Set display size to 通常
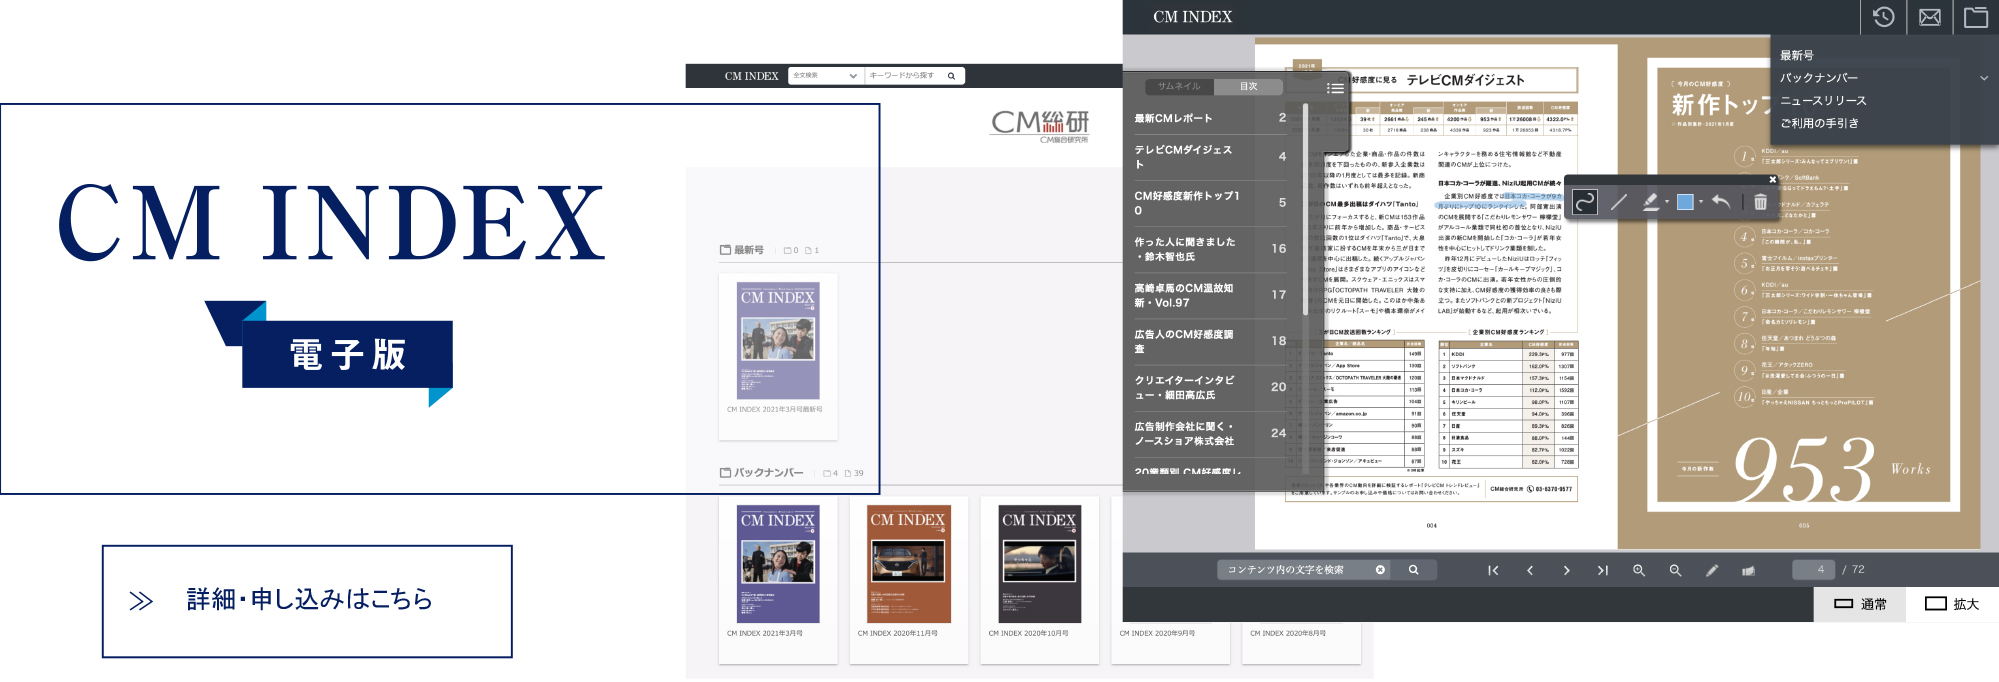The height and width of the screenshot is (682, 1999). tap(1860, 604)
